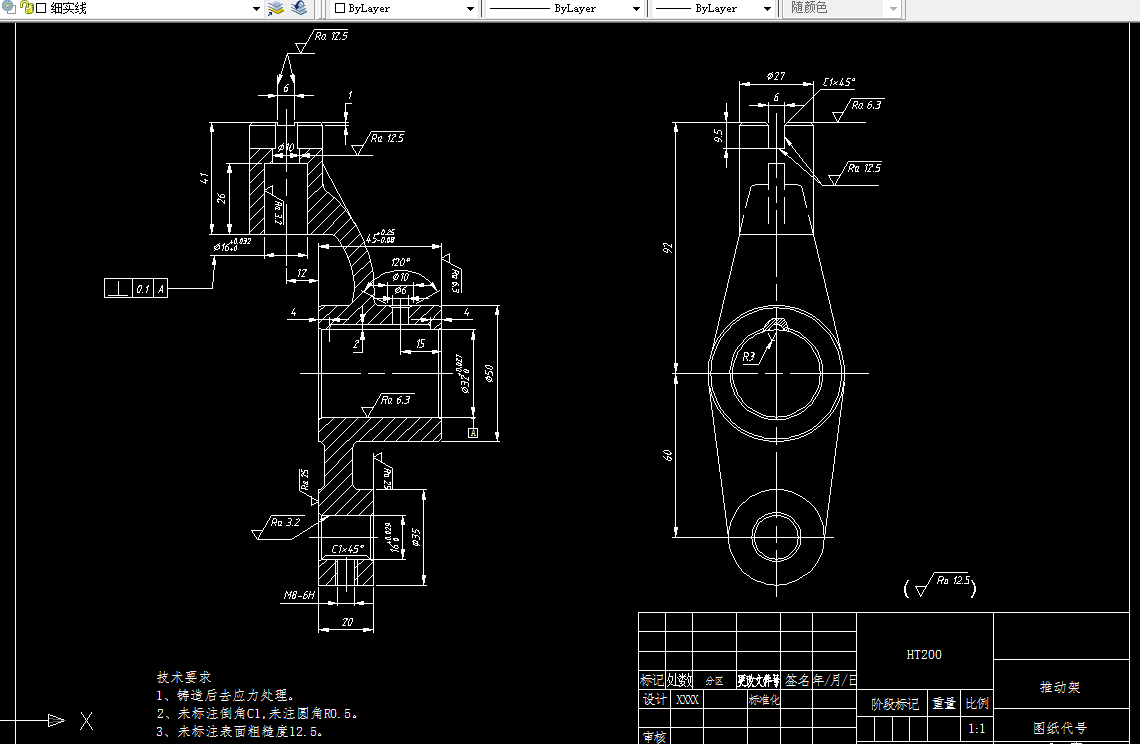Image resolution: width=1140 pixels, height=744 pixels.
Task: Select the scale value 1:1
Action: click(976, 728)
